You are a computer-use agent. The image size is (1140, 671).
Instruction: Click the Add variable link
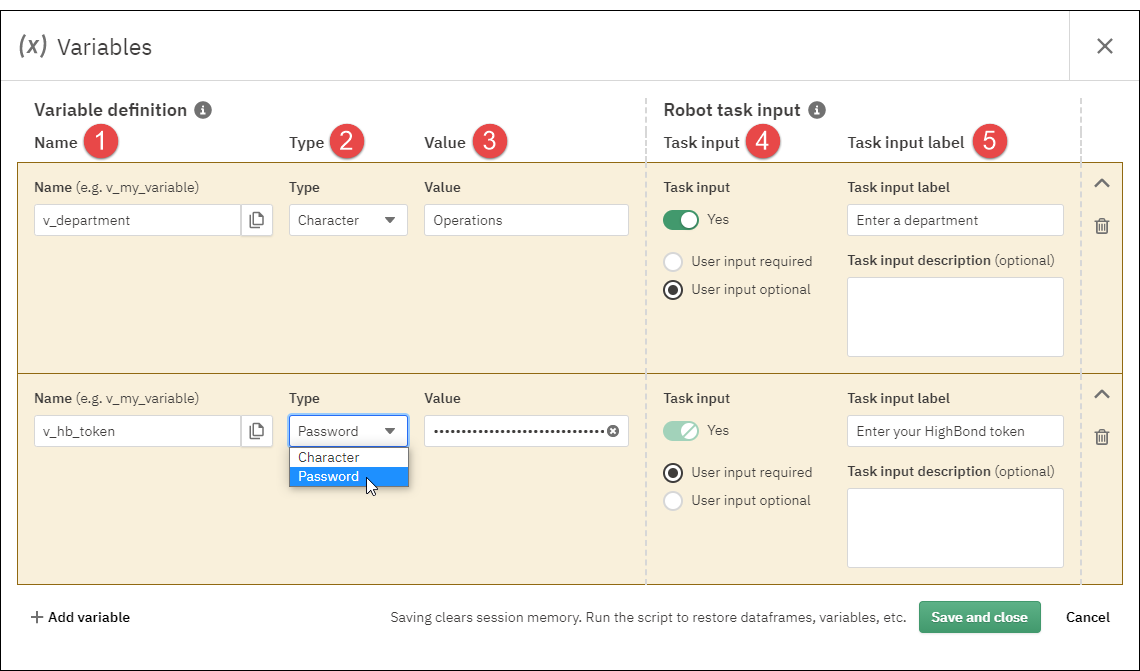pyautogui.click(x=80, y=617)
